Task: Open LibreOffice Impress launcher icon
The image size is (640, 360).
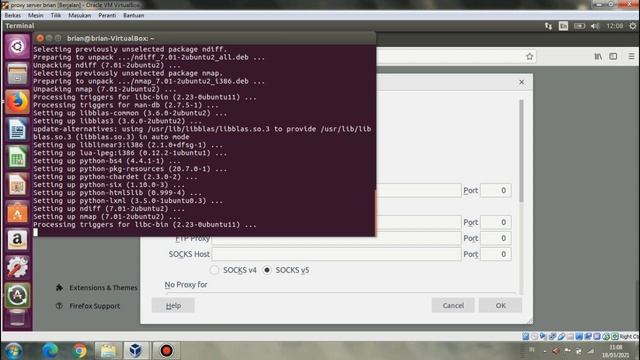Action: click(17, 185)
